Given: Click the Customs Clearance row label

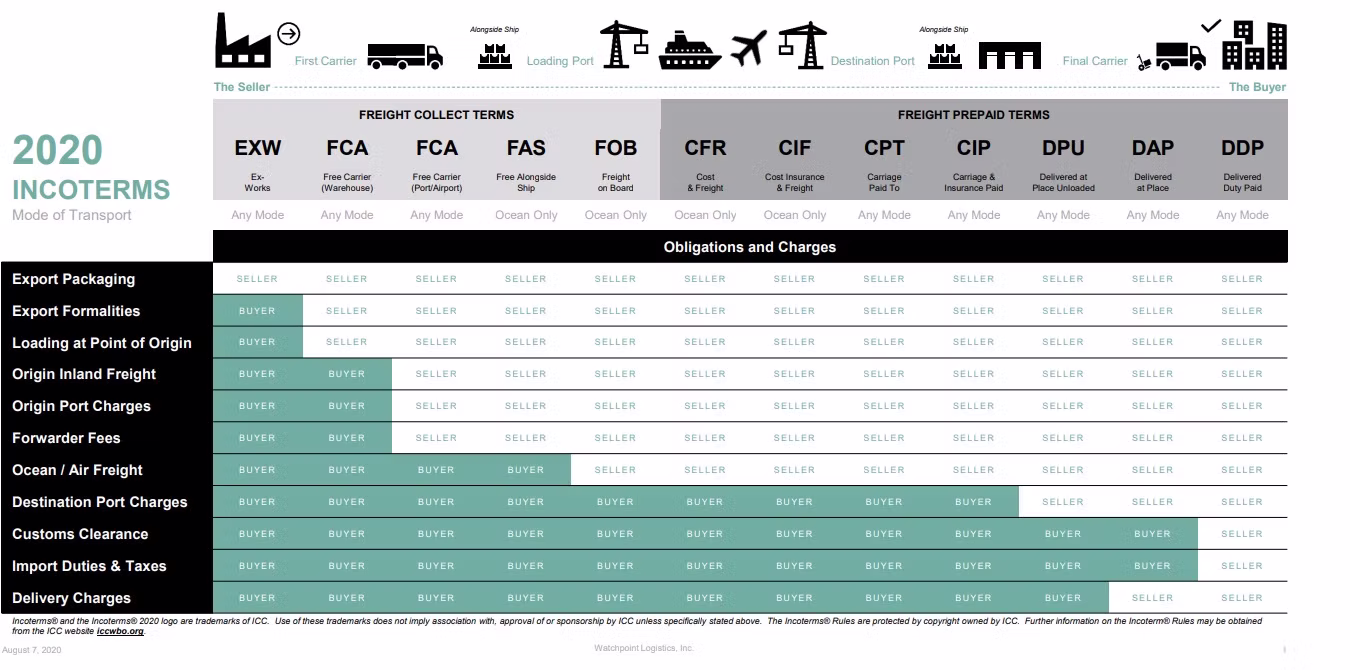Looking at the screenshot, I should tap(80, 534).
